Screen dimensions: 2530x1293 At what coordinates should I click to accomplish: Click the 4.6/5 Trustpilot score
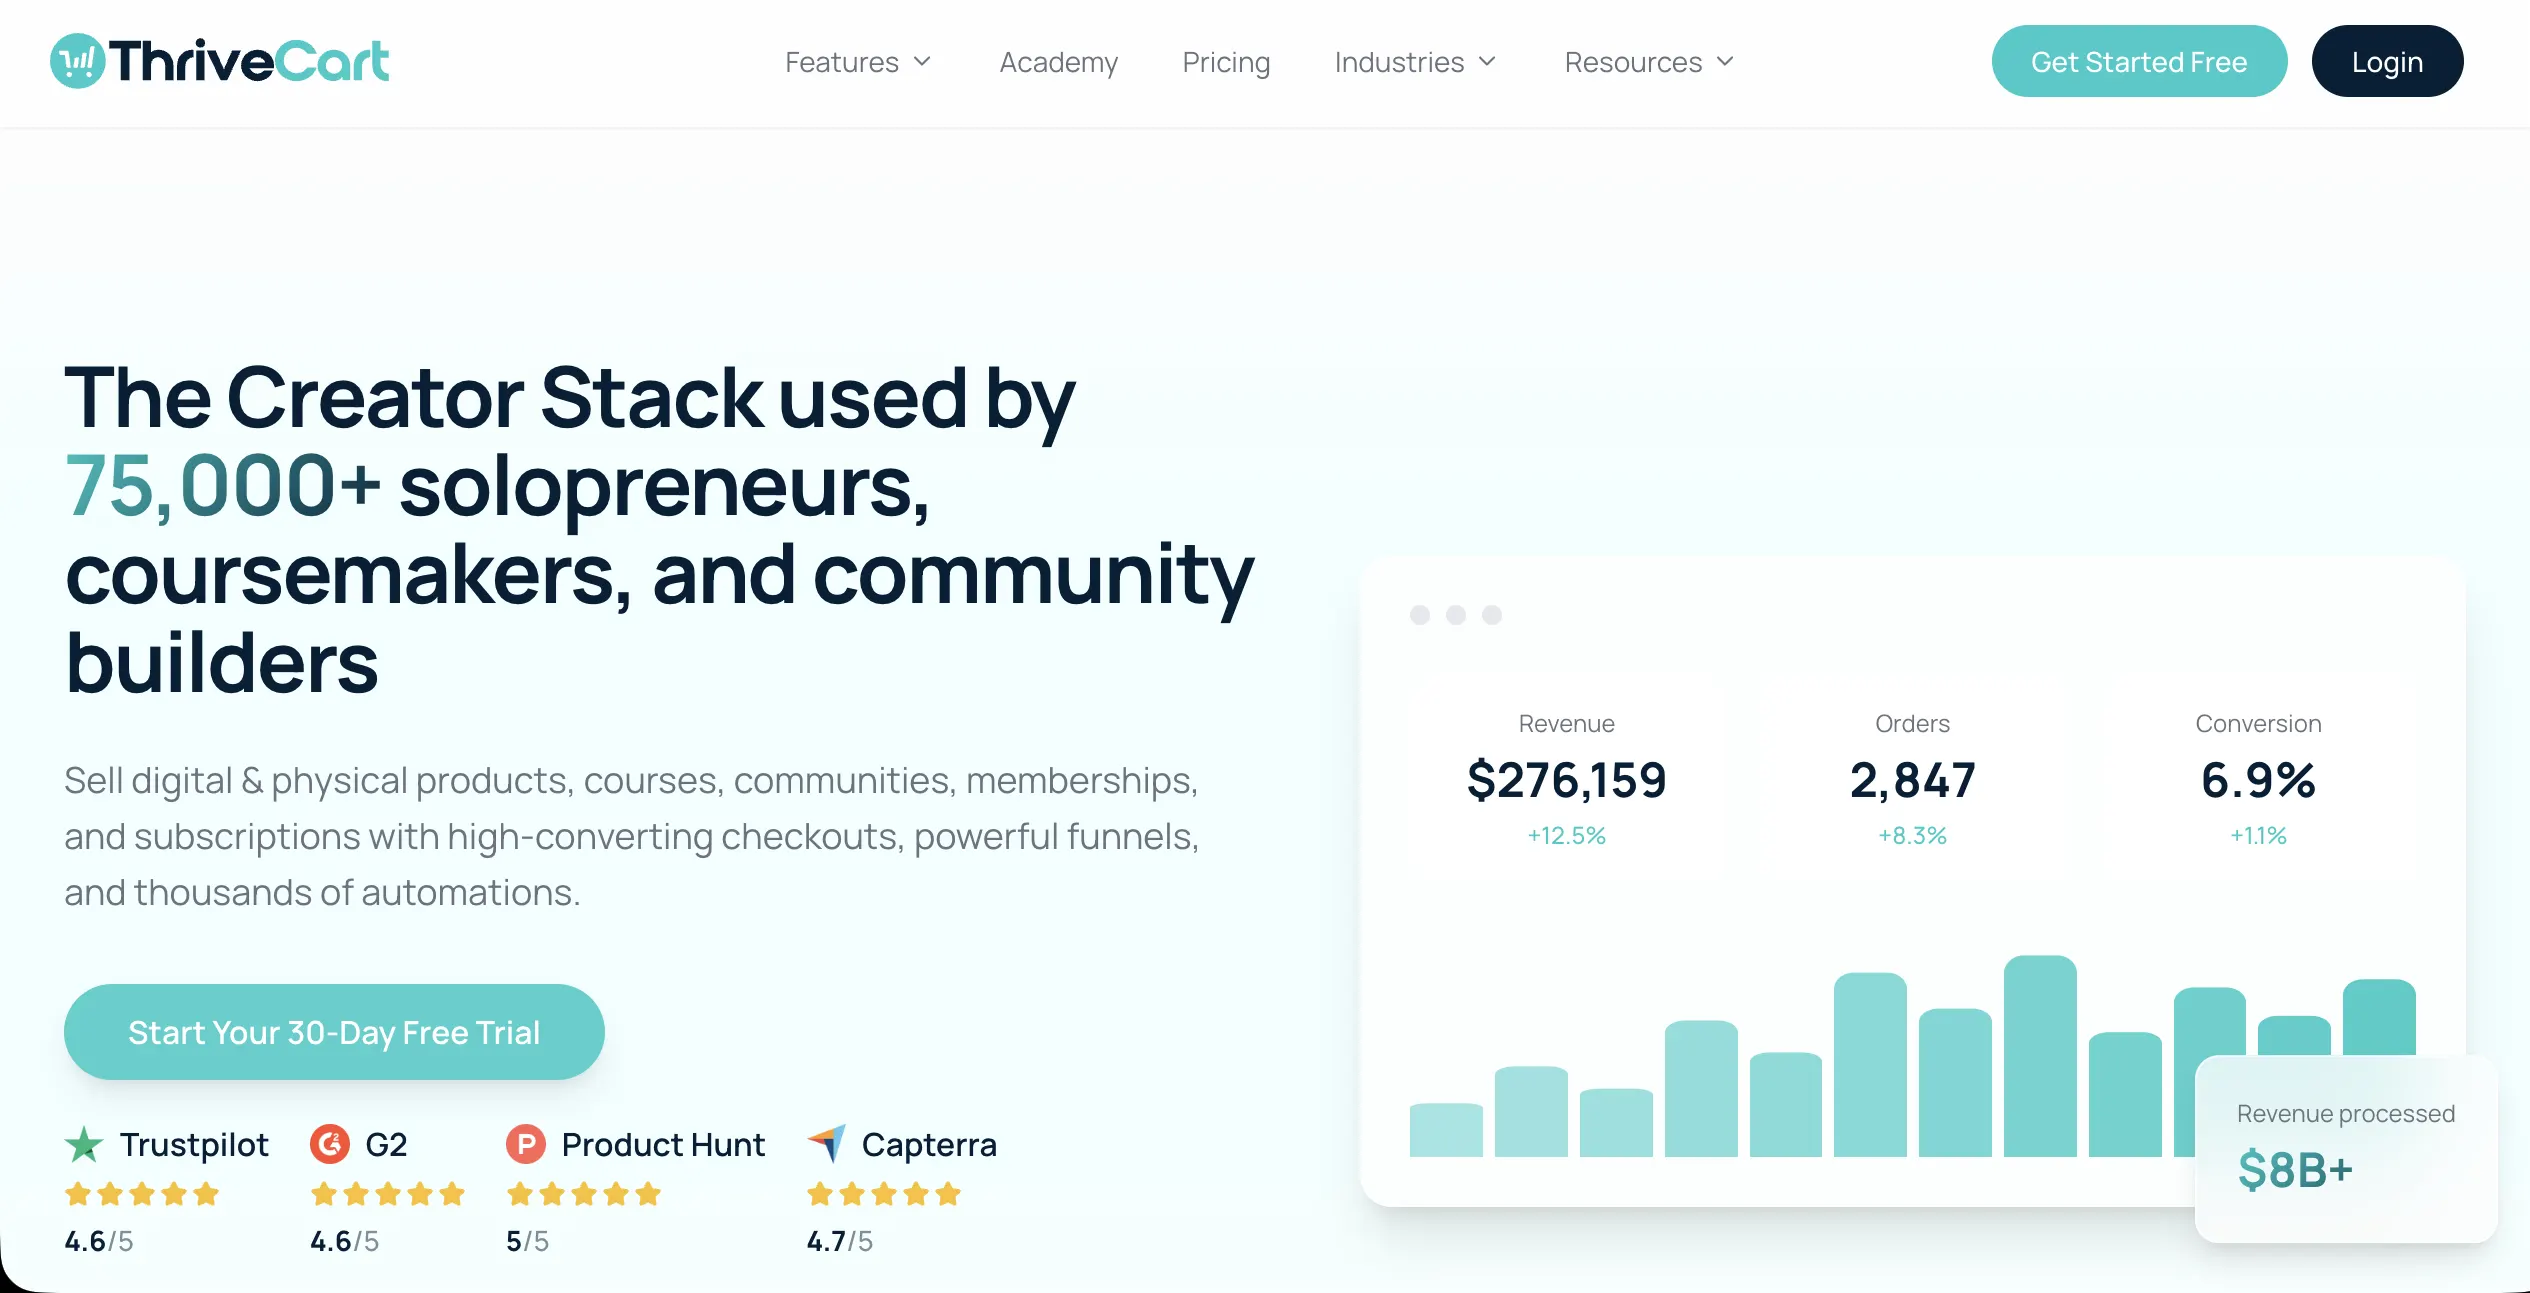pos(98,1241)
